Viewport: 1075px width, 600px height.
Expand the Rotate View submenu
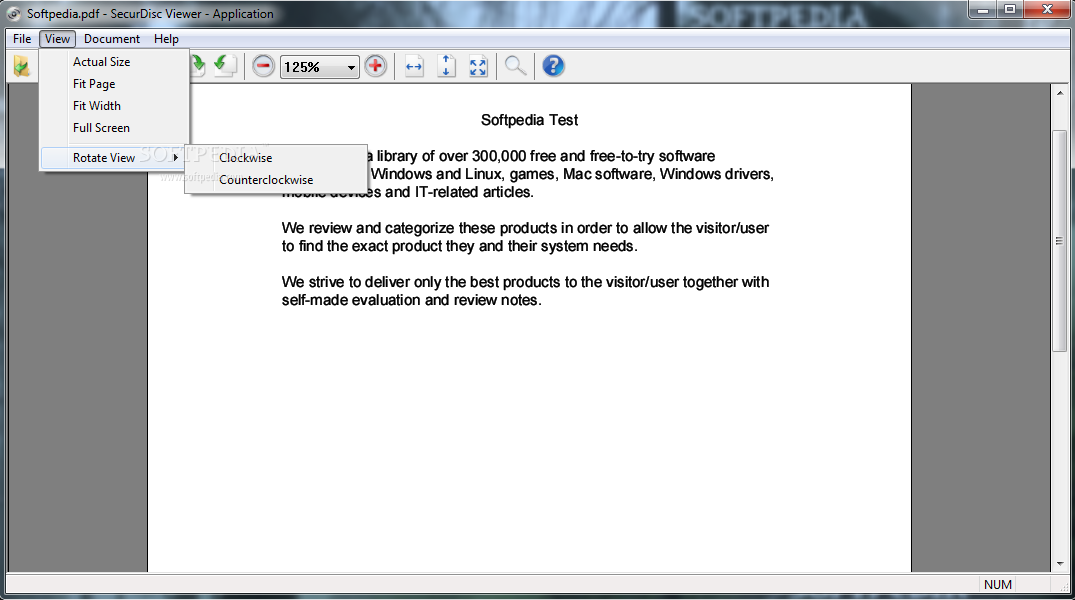[x=112, y=158]
